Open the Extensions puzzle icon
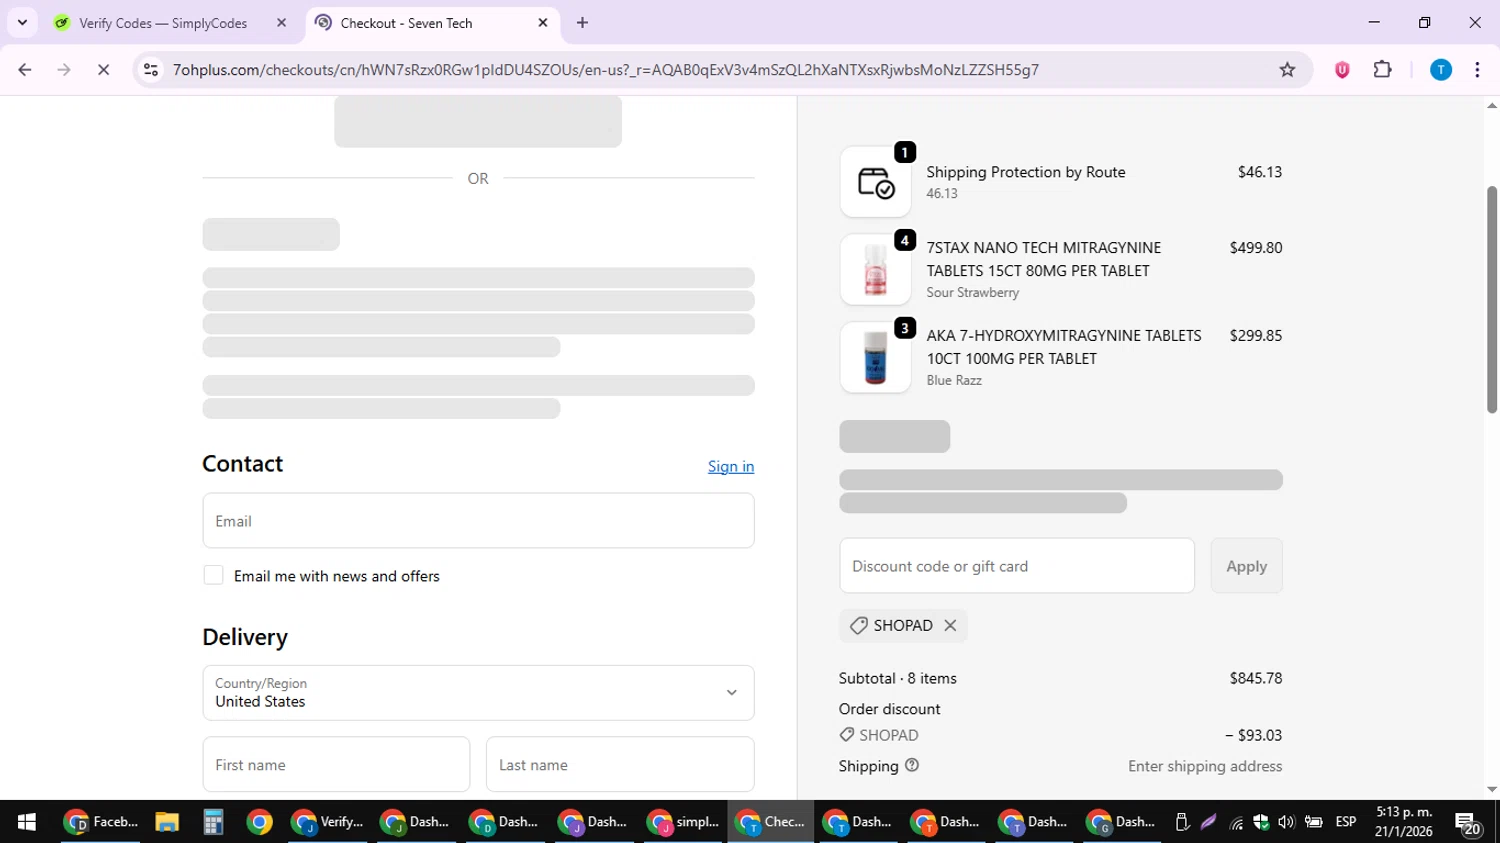Image resolution: width=1500 pixels, height=843 pixels. (x=1383, y=70)
